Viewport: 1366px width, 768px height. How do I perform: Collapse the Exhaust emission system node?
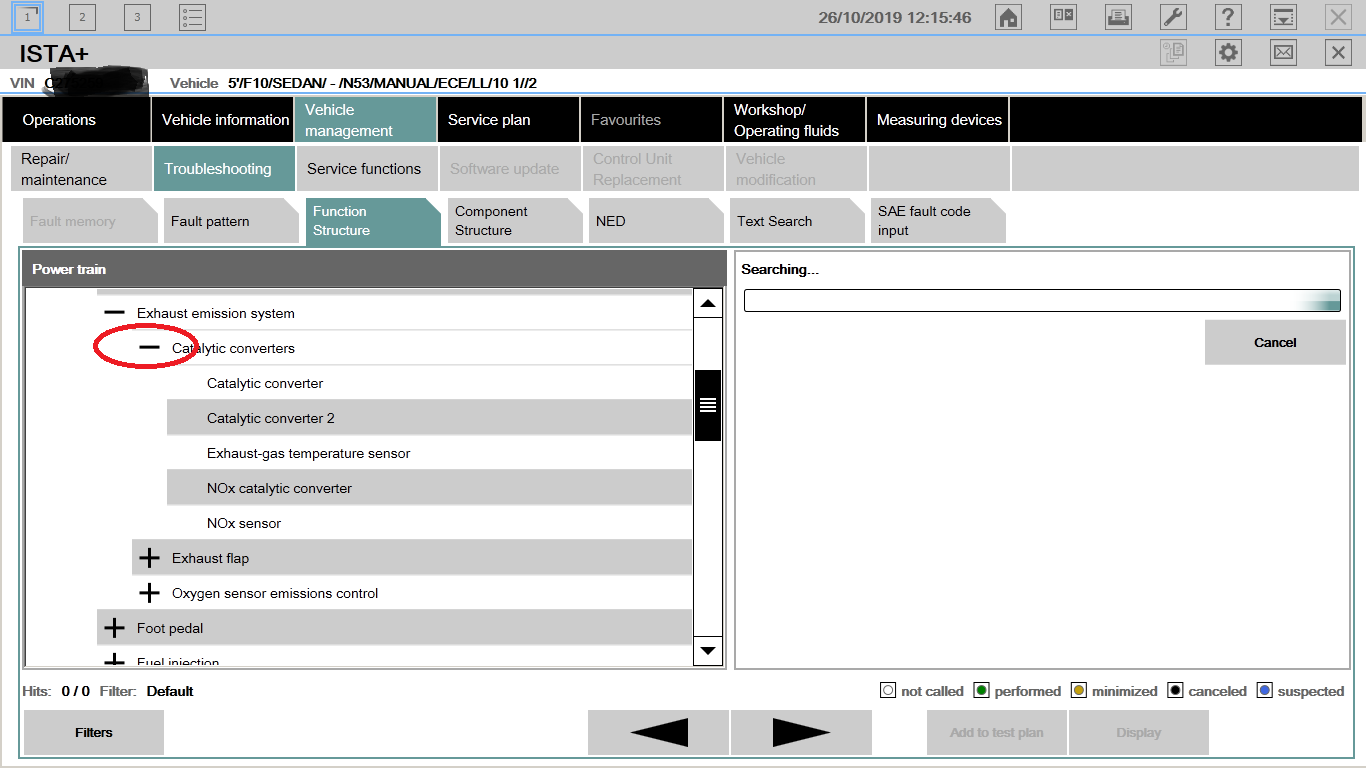114,313
